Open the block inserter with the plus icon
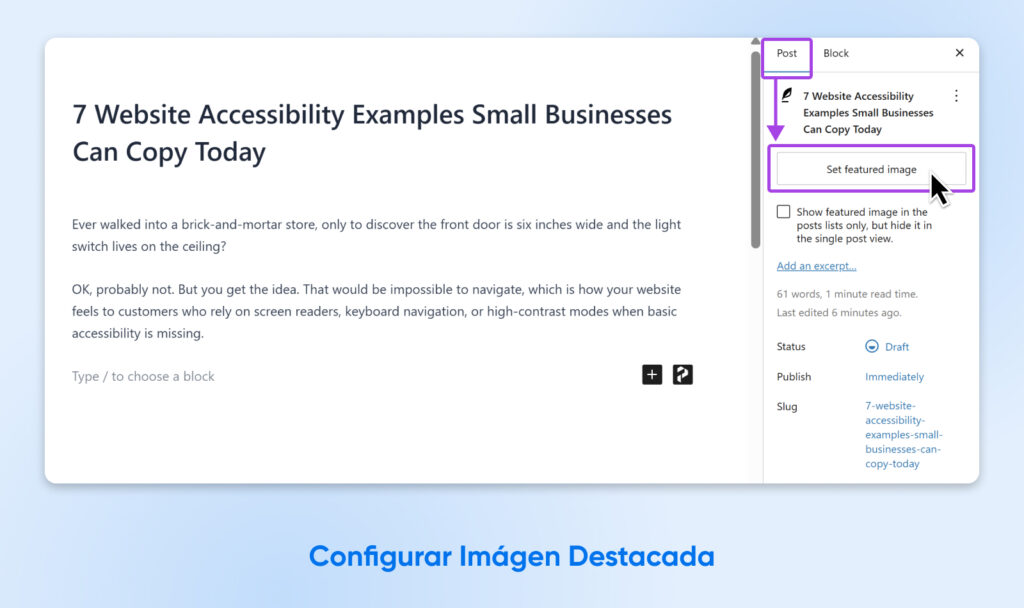 click(x=651, y=374)
